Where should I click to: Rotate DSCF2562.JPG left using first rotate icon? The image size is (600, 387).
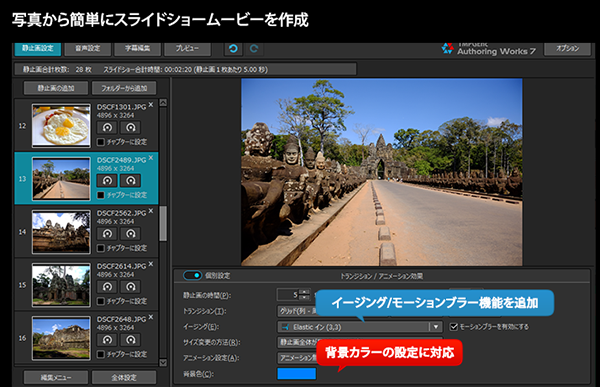[x=107, y=234]
